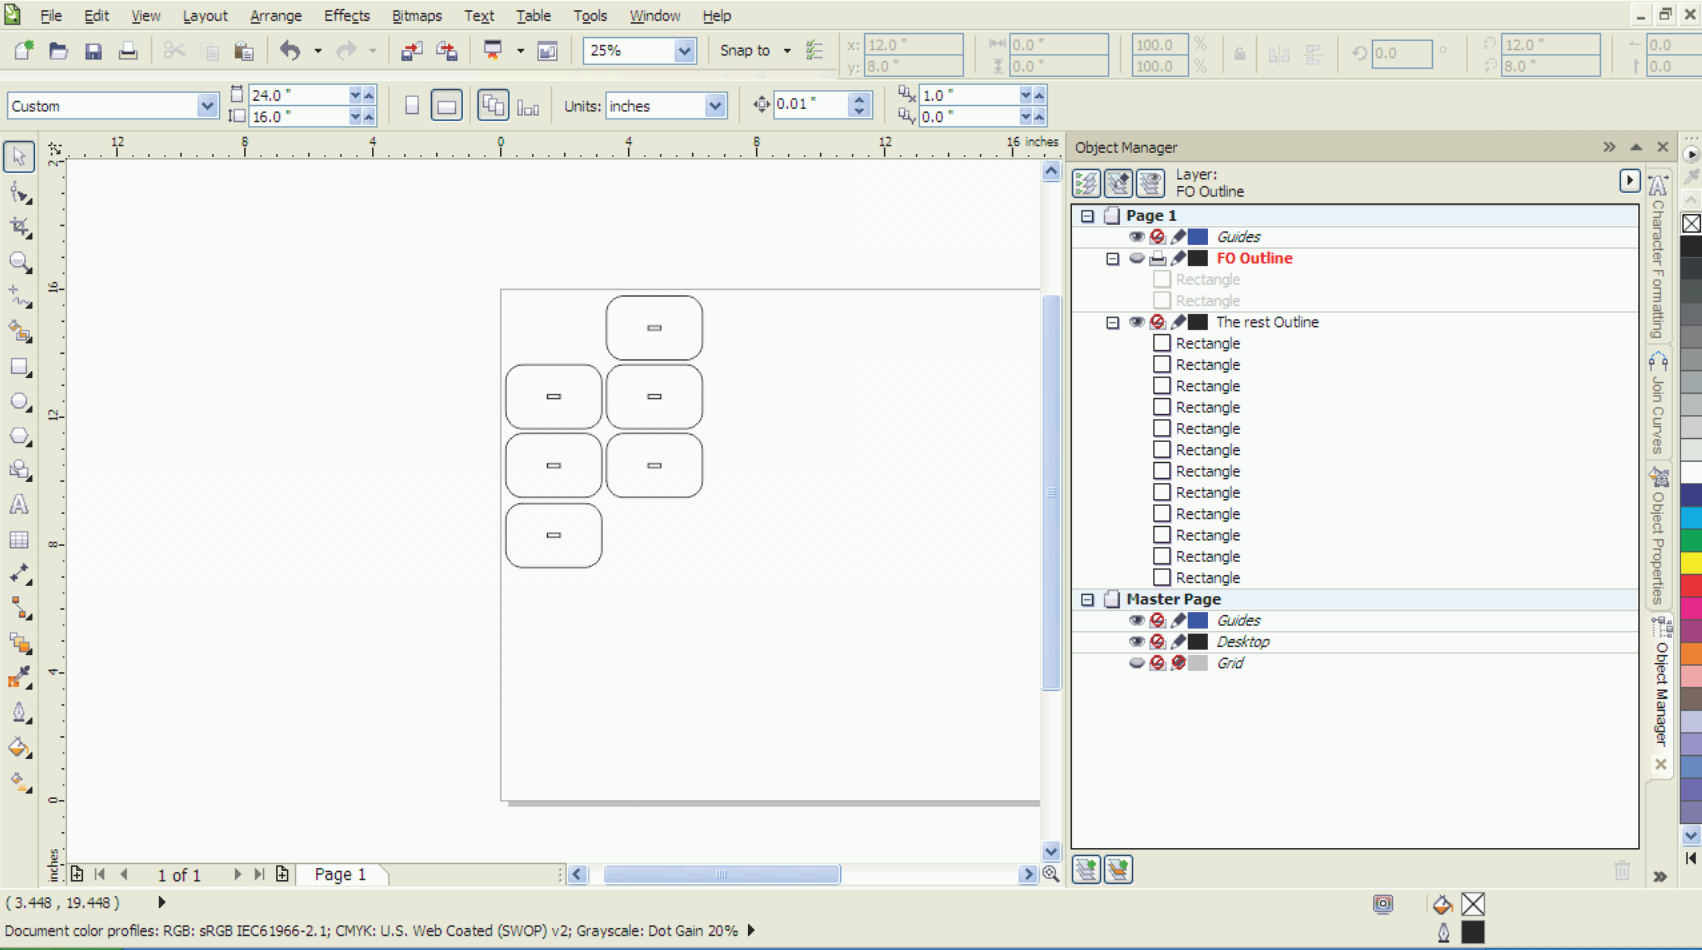Select the Table tool
The height and width of the screenshot is (950, 1702).
click(19, 540)
